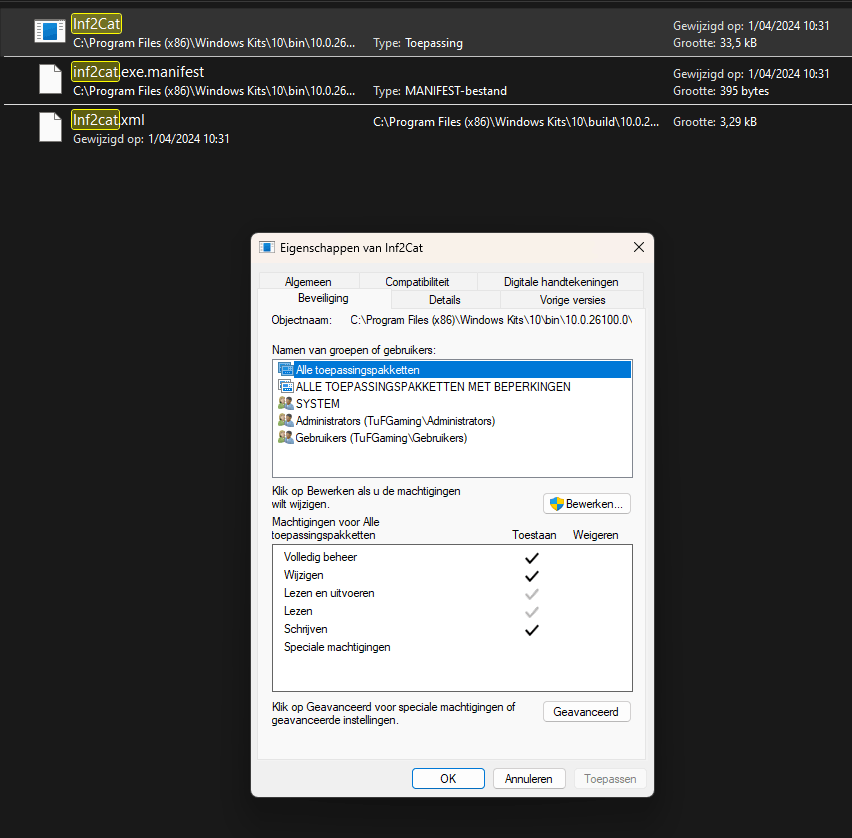This screenshot has height=838, width=852.
Task: Click the Lezen en uitvoeren allow checkmark
Action: (532, 593)
